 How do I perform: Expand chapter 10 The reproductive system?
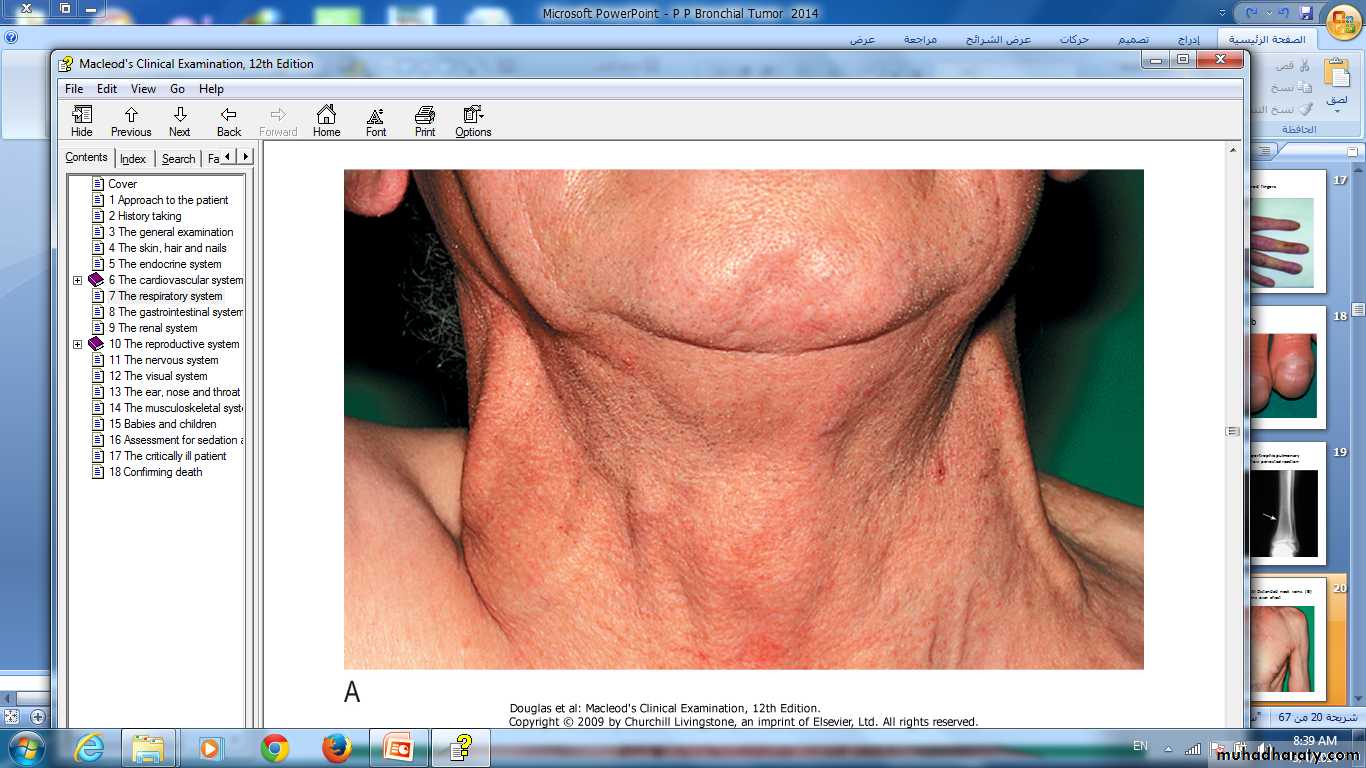(78, 344)
